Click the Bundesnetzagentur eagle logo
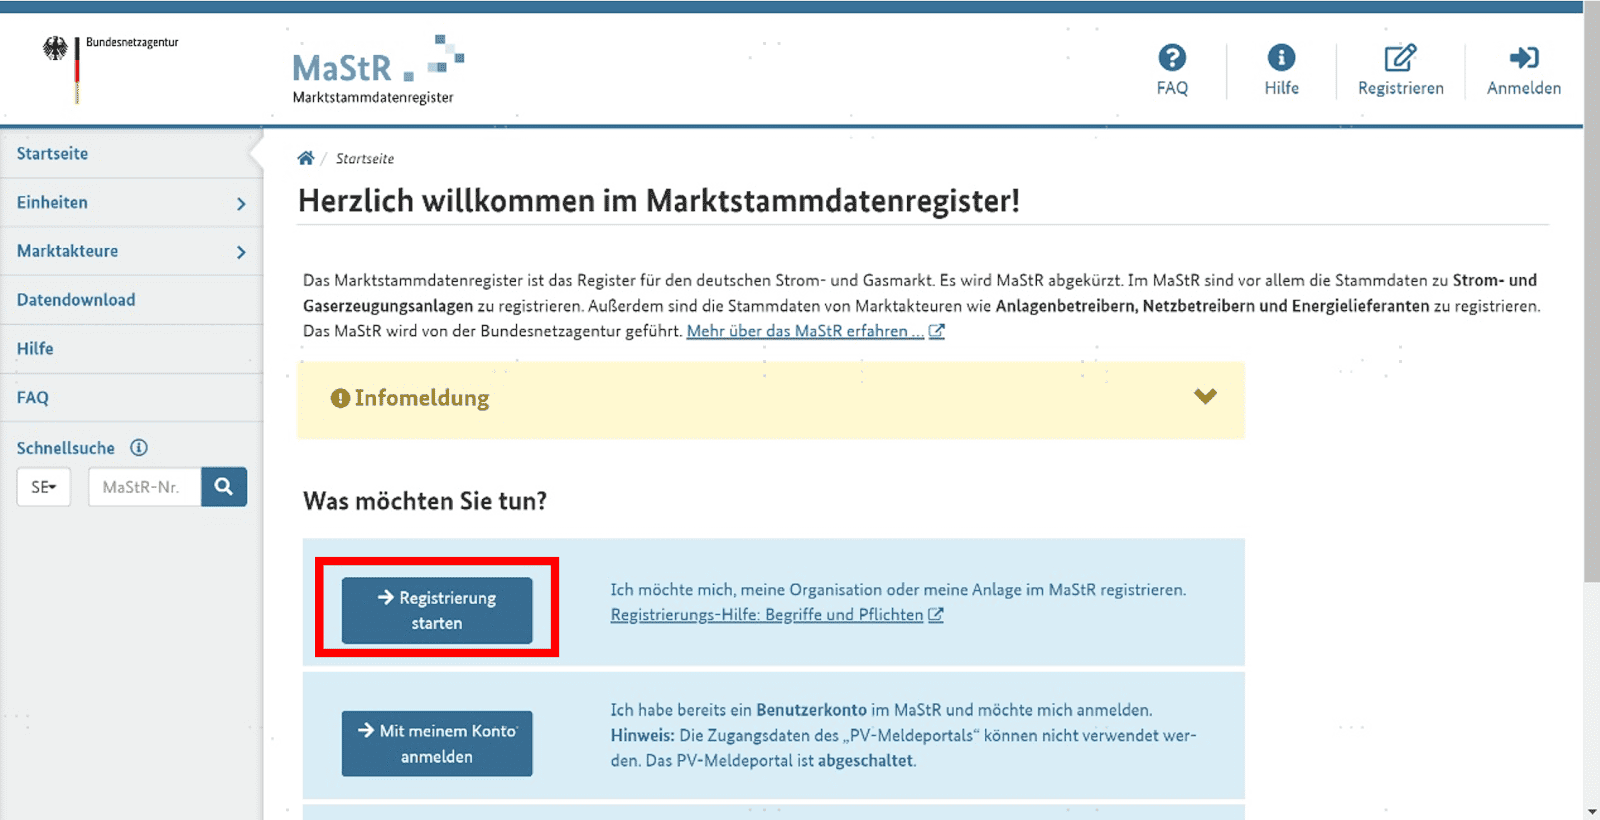 [56, 49]
